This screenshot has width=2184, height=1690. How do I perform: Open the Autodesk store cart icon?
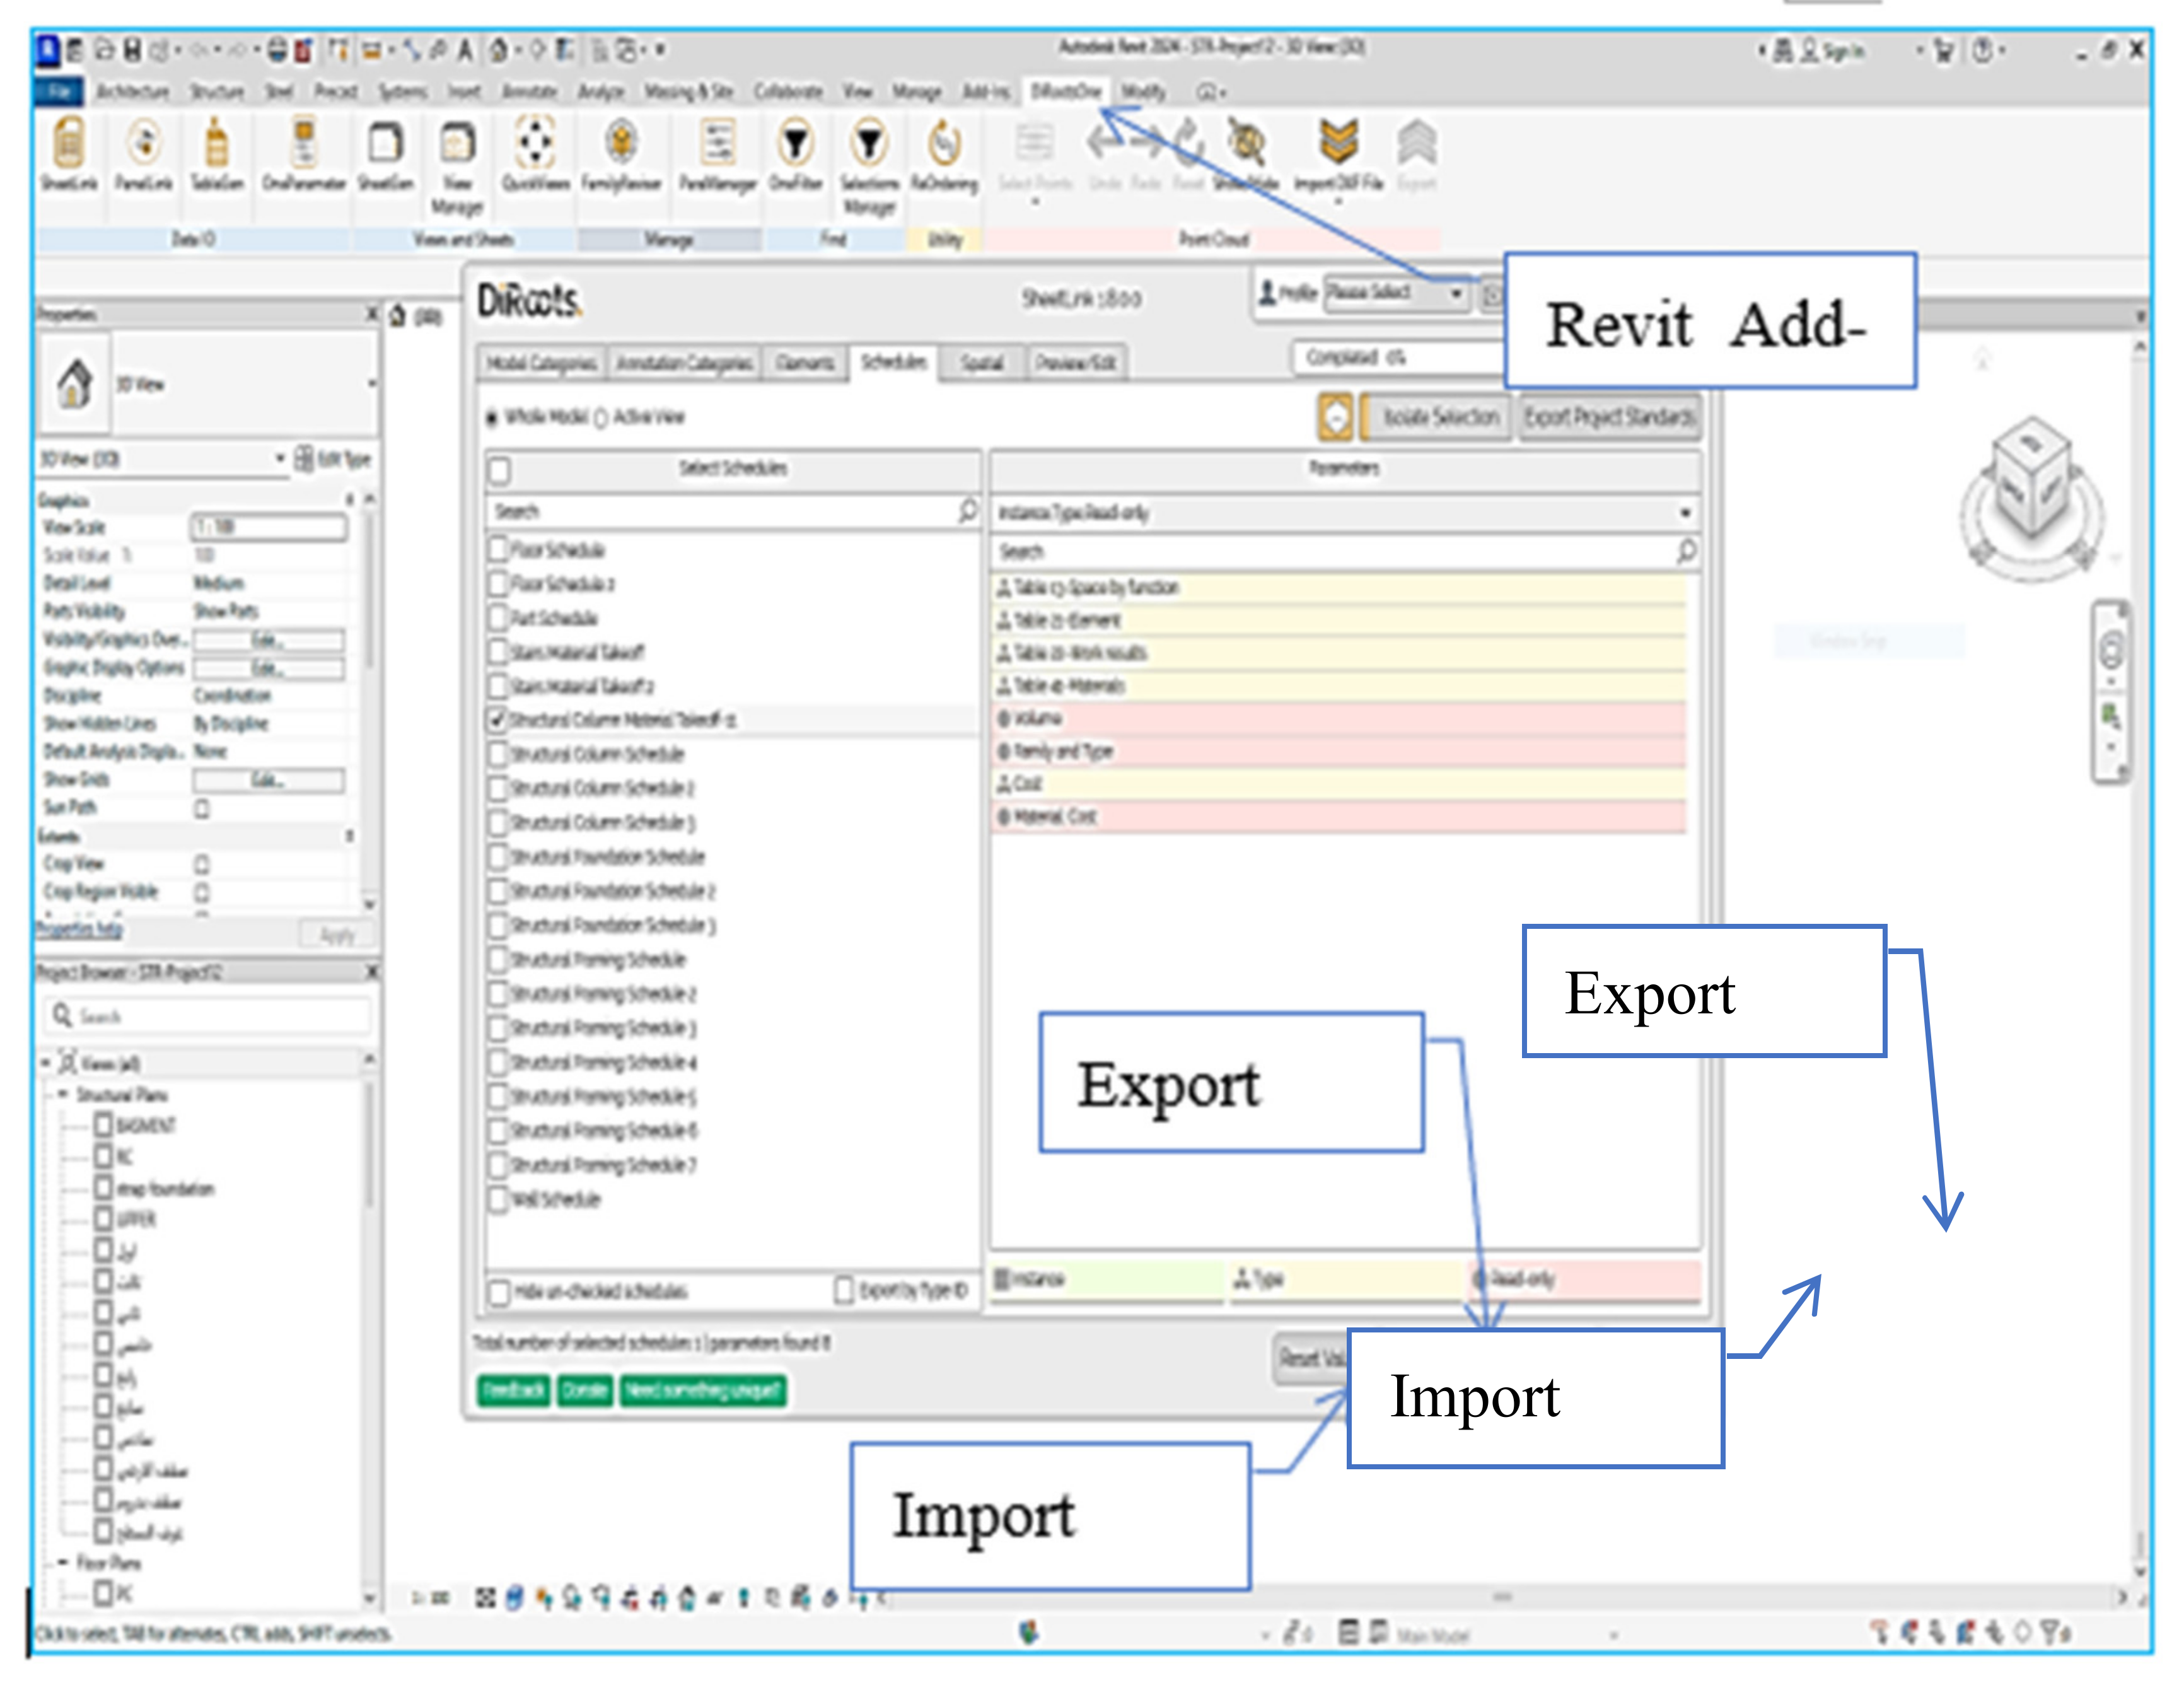[1943, 50]
